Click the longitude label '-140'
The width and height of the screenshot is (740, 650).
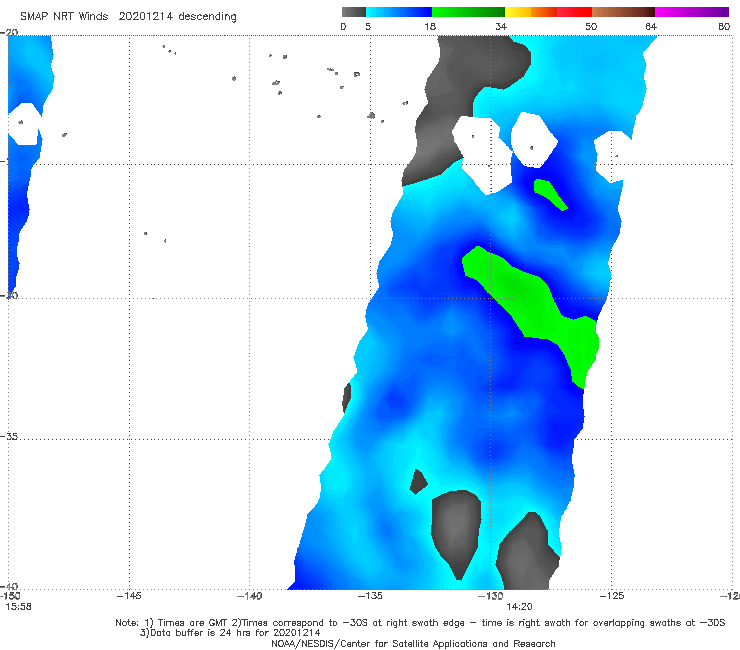click(250, 596)
